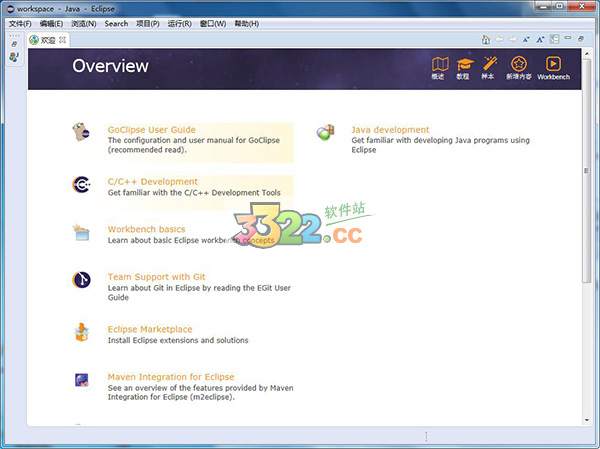Go to Workbench via the play icon
This screenshot has width=600, height=449.
553,65
